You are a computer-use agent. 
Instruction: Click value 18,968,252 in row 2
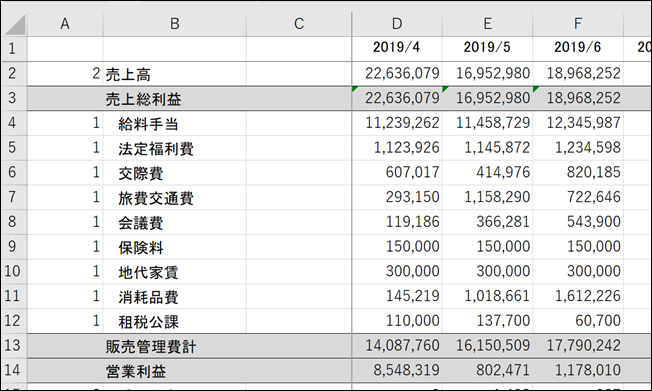point(578,74)
